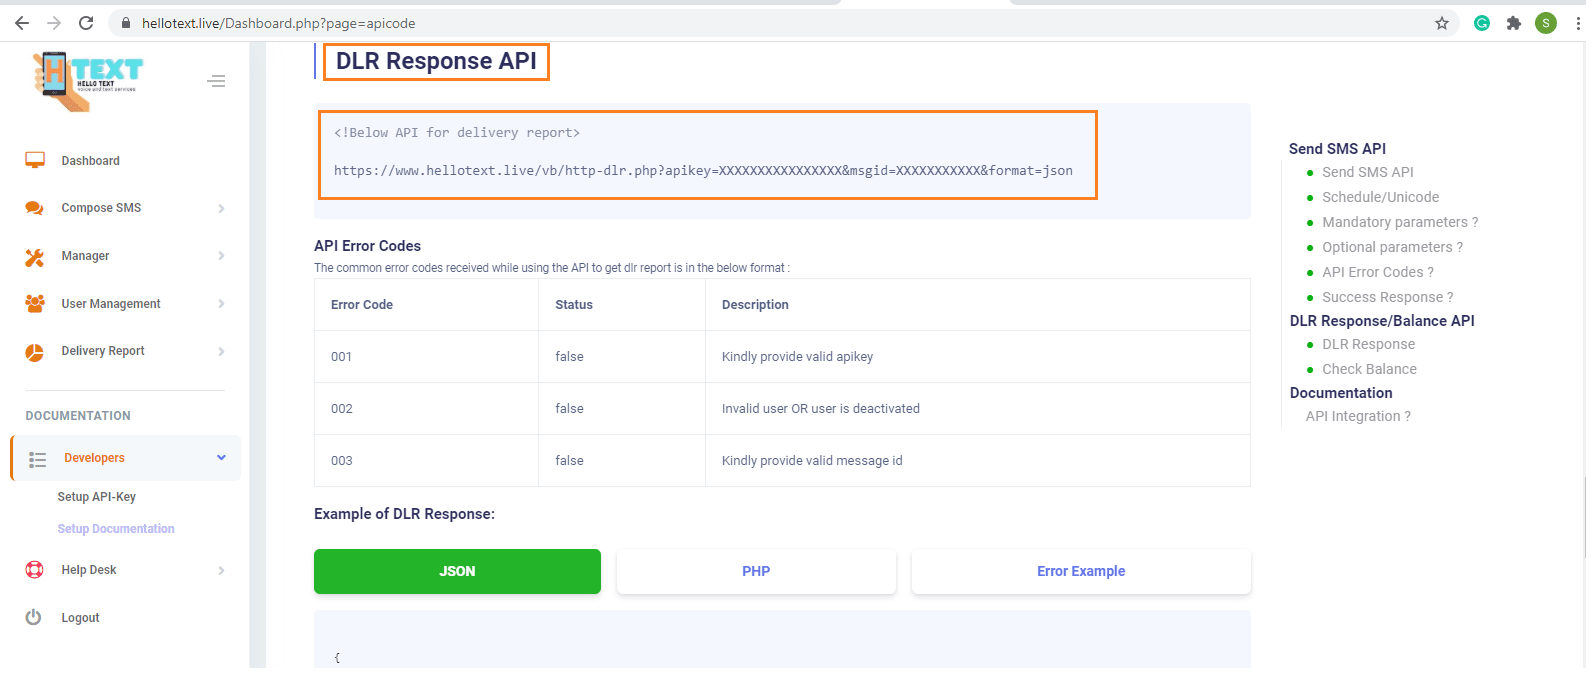The height and width of the screenshot is (691, 1594).
Task: Open Setup API-Key page
Action: [97, 497]
